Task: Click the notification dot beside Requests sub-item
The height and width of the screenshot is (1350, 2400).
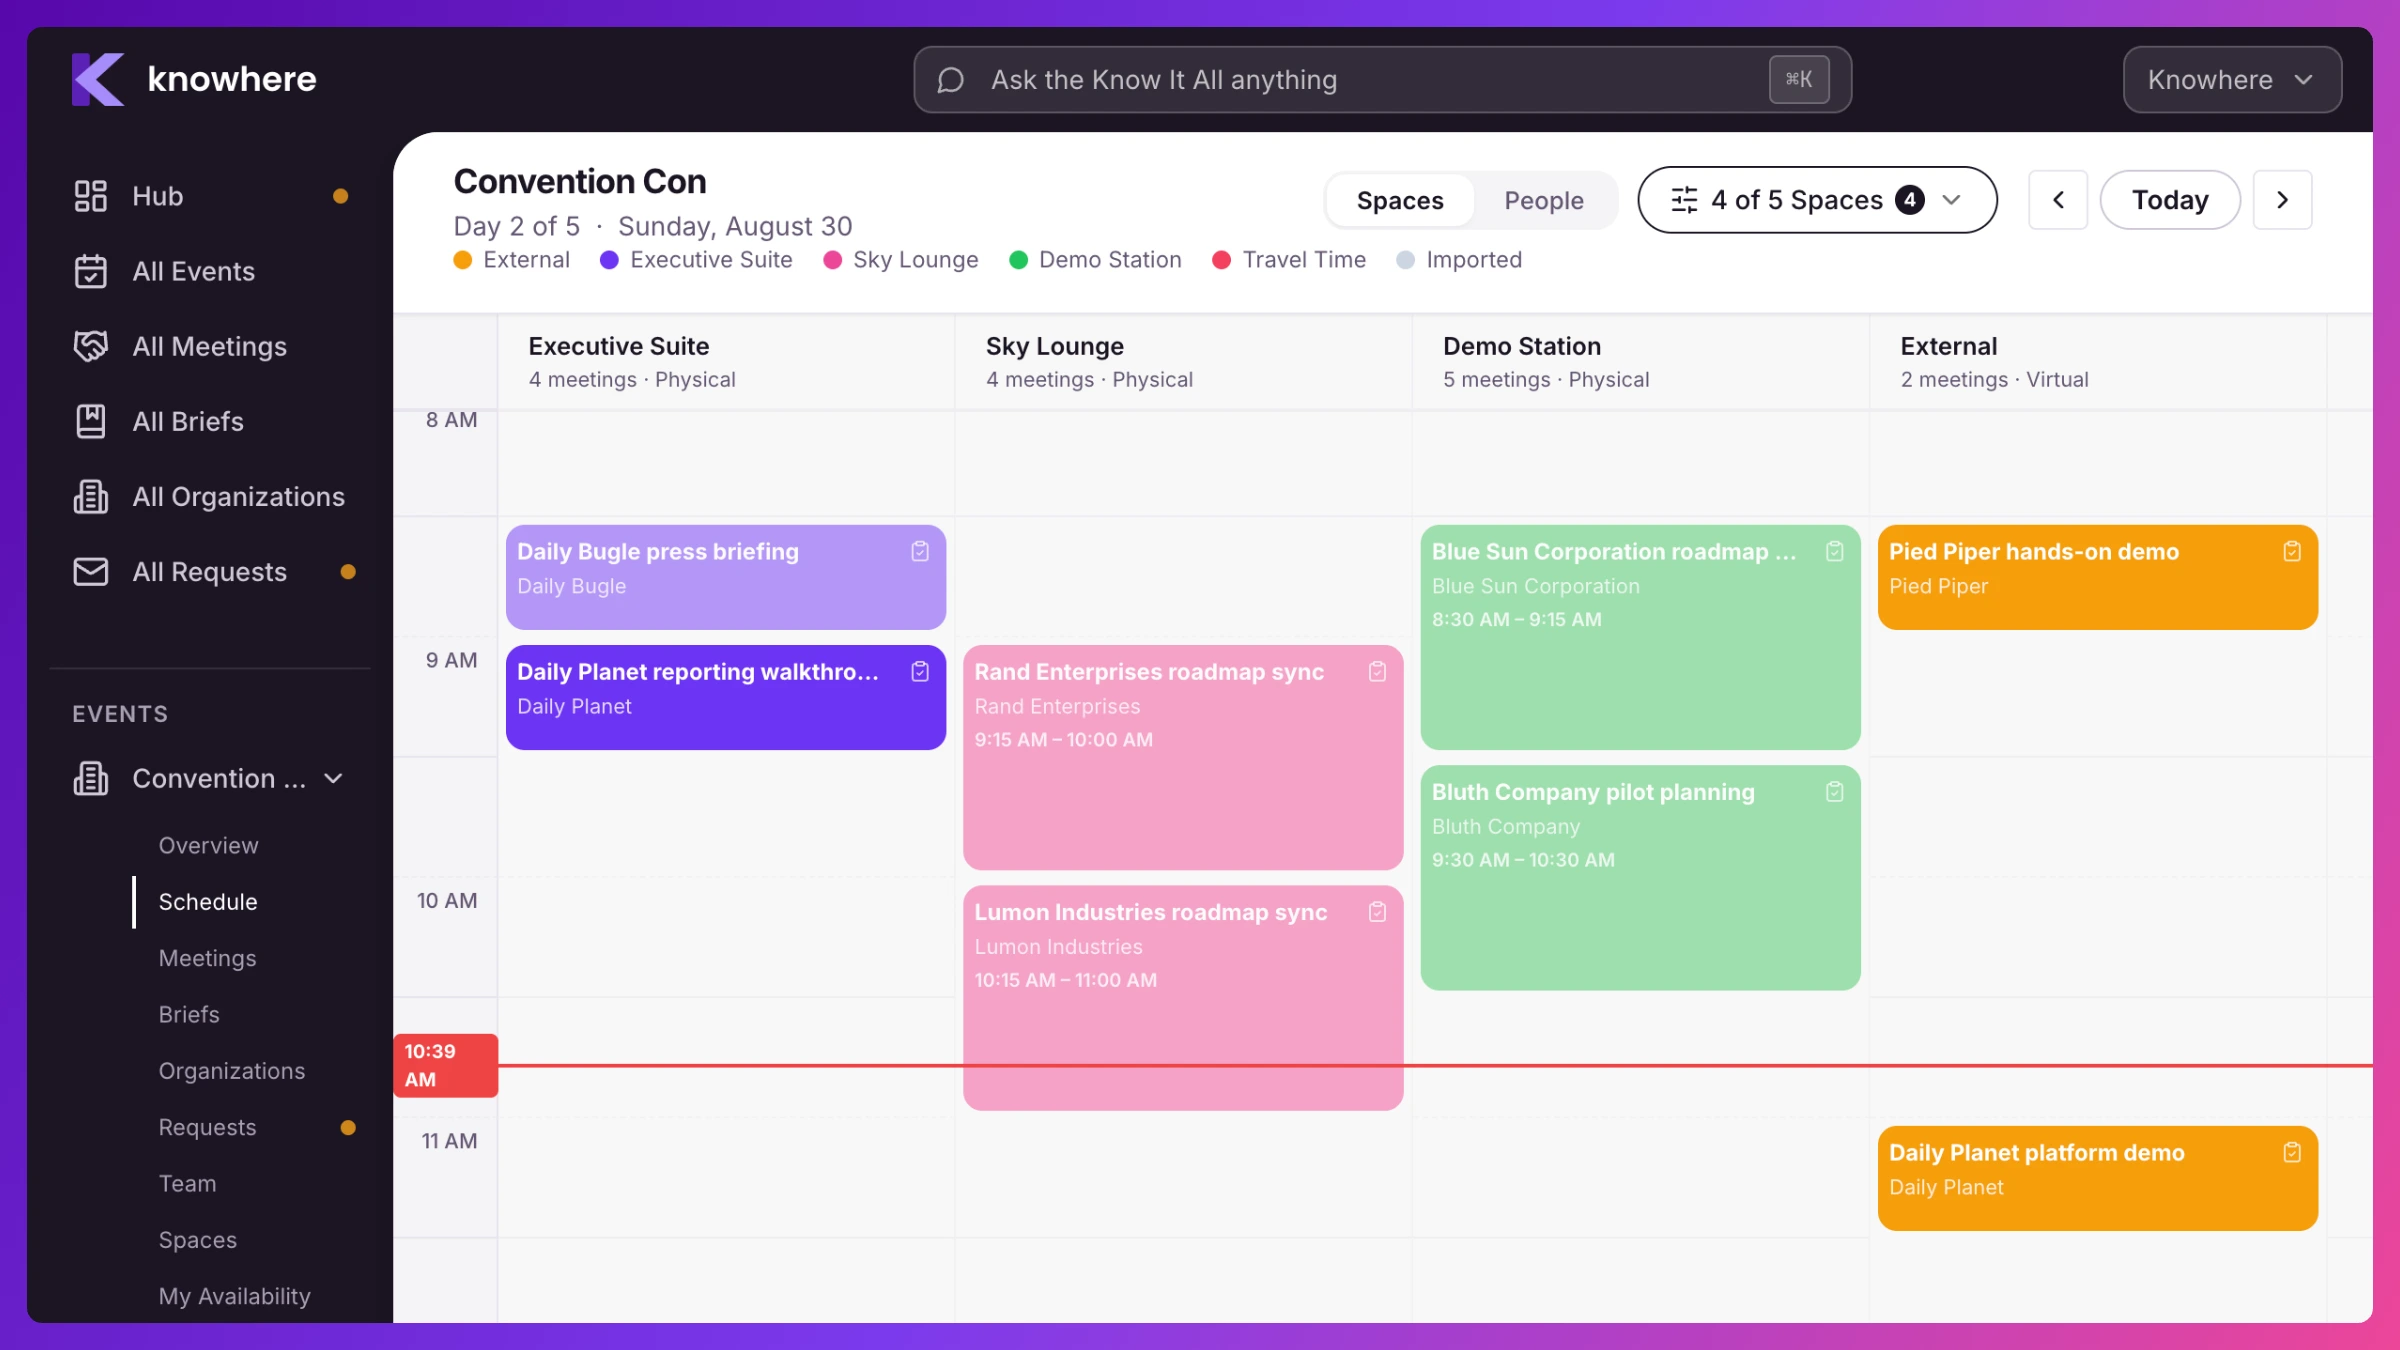Action: [347, 1127]
